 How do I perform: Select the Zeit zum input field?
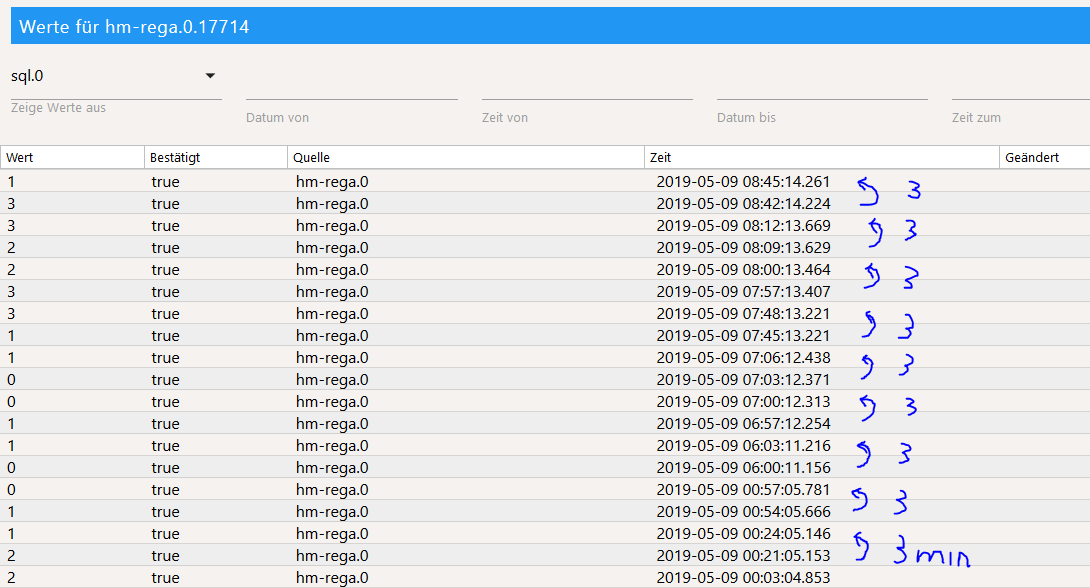(1020, 89)
